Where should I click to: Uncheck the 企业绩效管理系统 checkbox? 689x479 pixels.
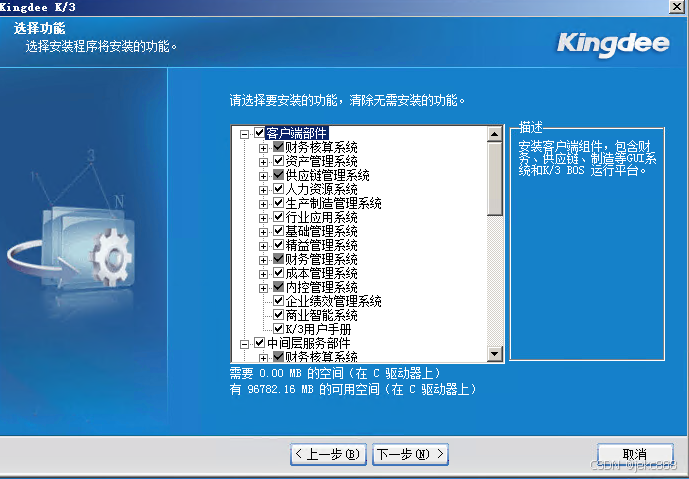coord(278,301)
